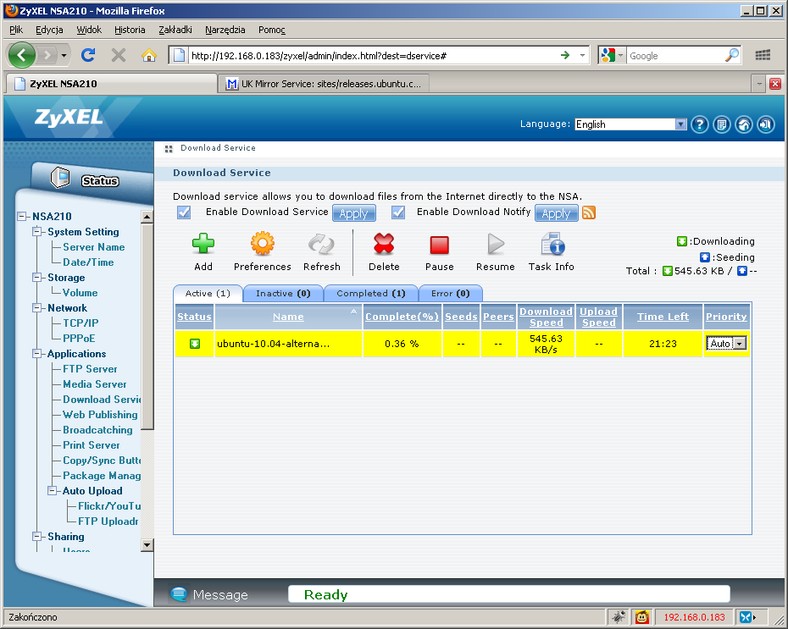
Task: Switch to the Completed (1) tab
Action: [370, 293]
